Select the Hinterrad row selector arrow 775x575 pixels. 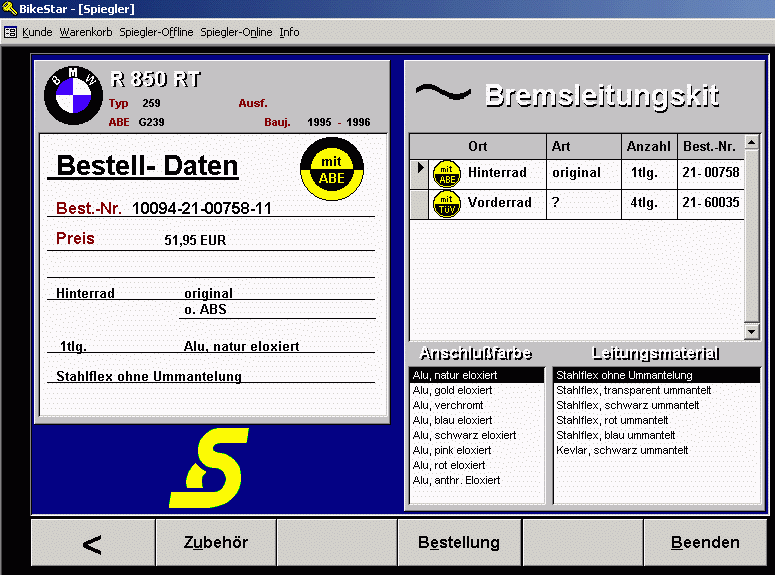pos(420,174)
